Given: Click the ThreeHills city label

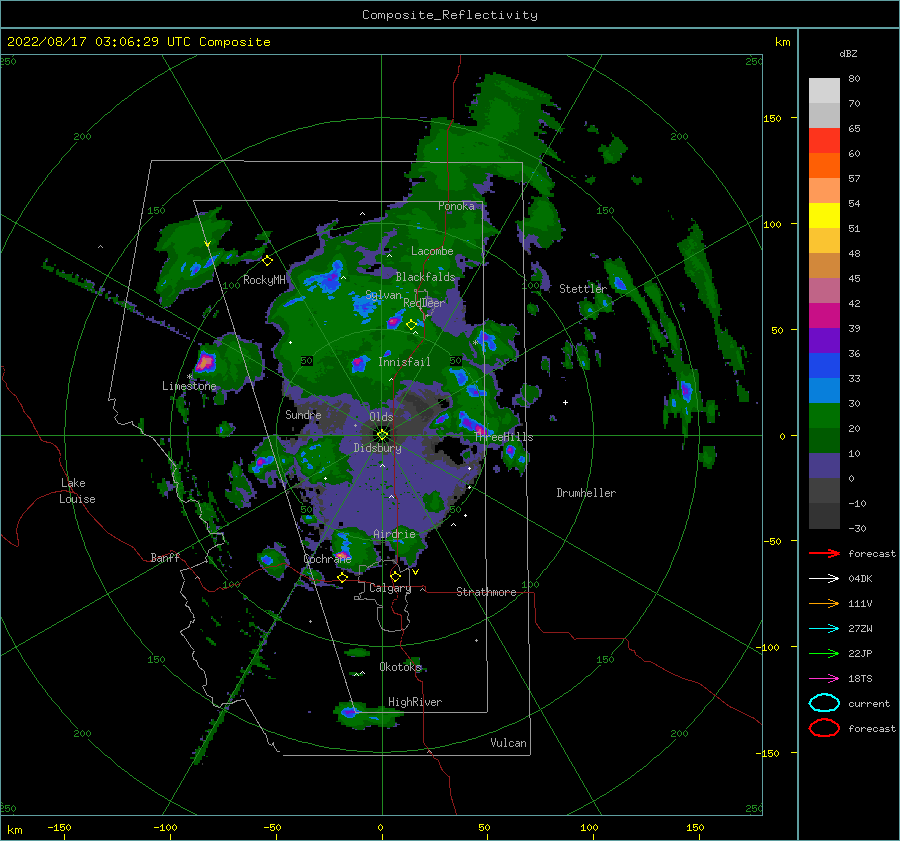Looking at the screenshot, I should coord(504,437).
